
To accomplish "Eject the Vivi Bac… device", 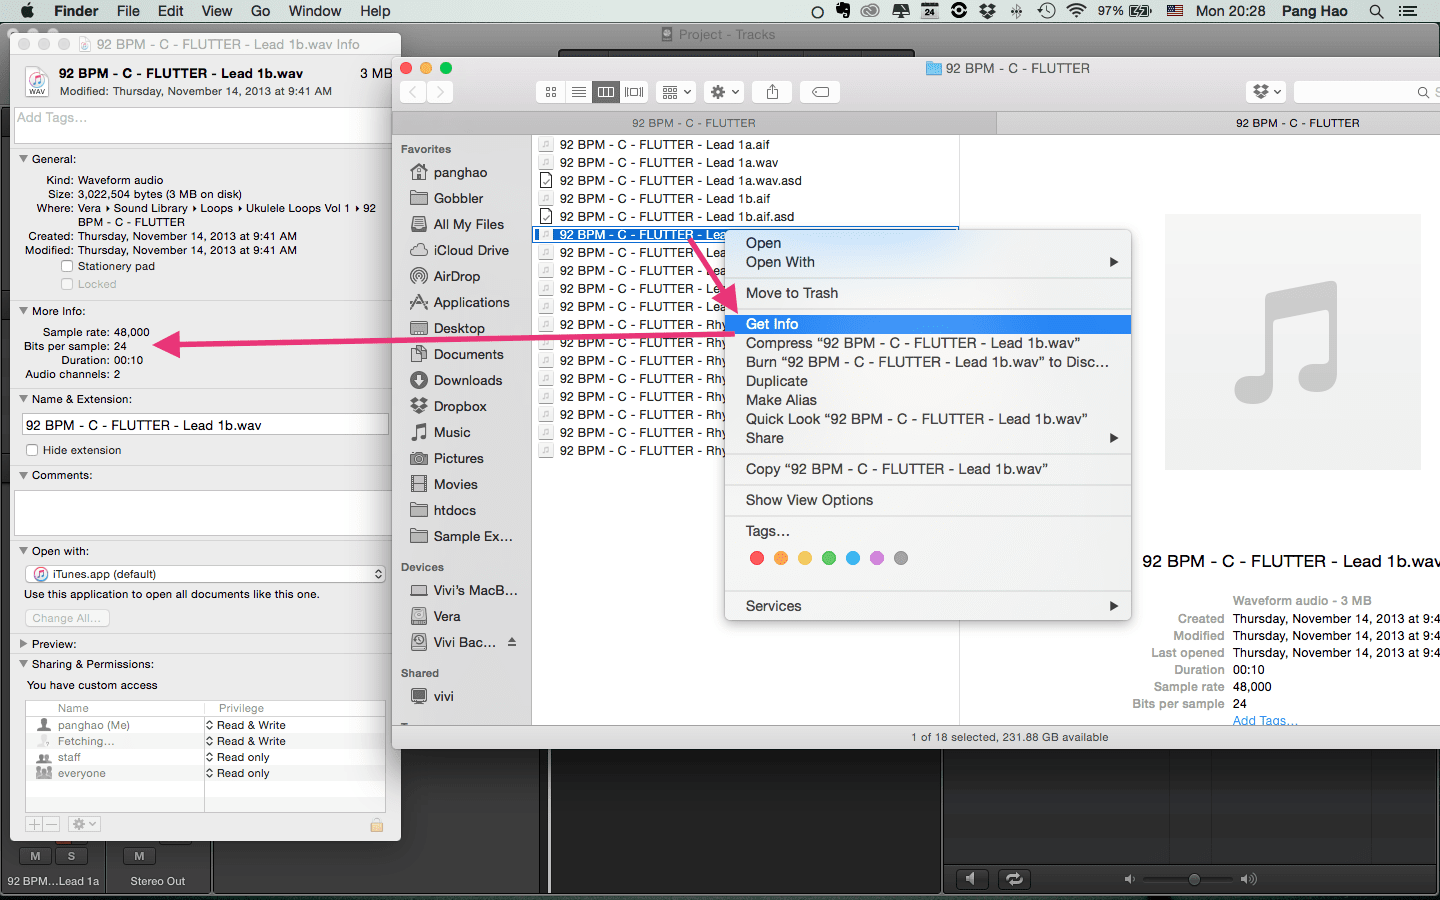I will coord(512,642).
